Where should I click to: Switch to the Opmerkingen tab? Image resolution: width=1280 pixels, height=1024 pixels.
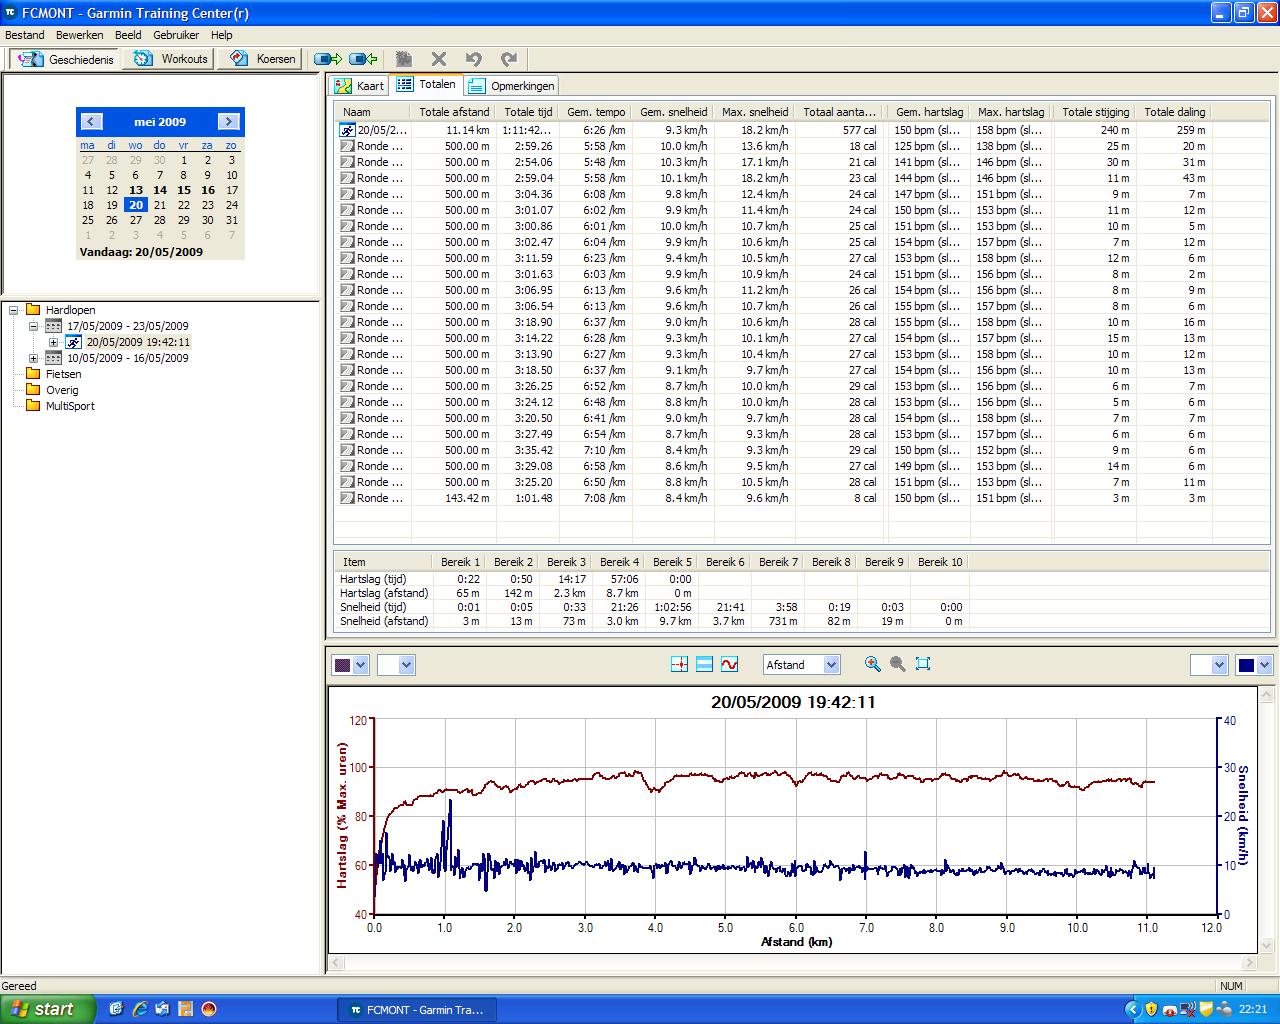(511, 86)
